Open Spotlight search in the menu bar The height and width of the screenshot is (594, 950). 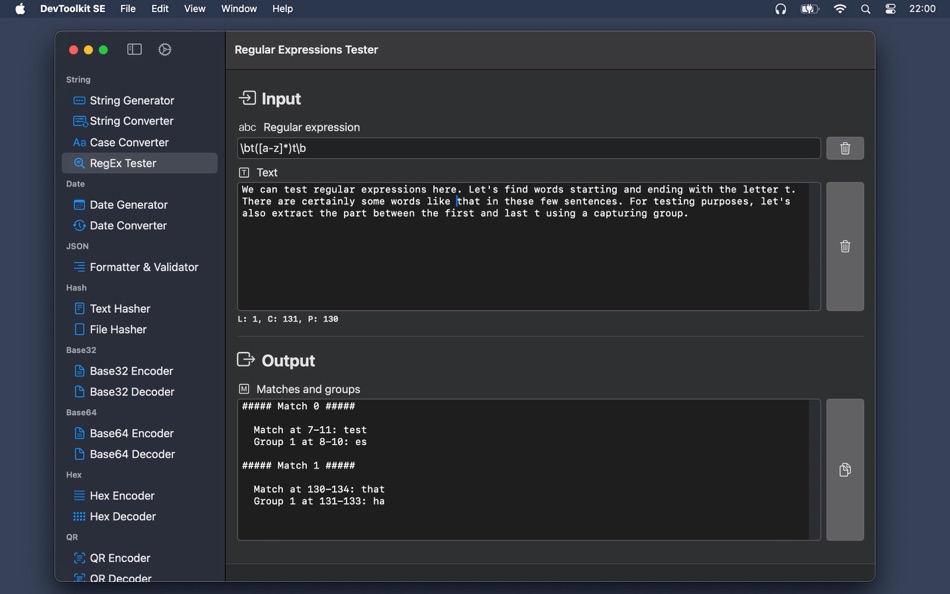865,8
